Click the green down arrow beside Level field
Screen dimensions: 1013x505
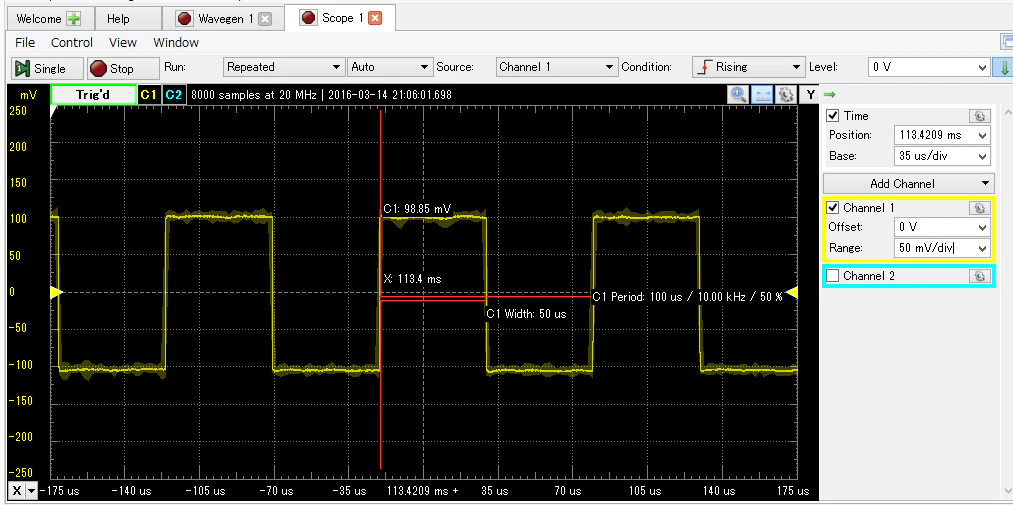click(x=1005, y=67)
